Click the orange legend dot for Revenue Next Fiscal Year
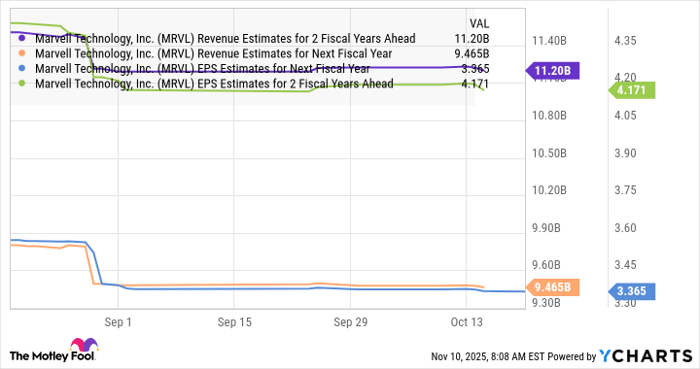Image resolution: width=700 pixels, height=369 pixels. pos(22,54)
